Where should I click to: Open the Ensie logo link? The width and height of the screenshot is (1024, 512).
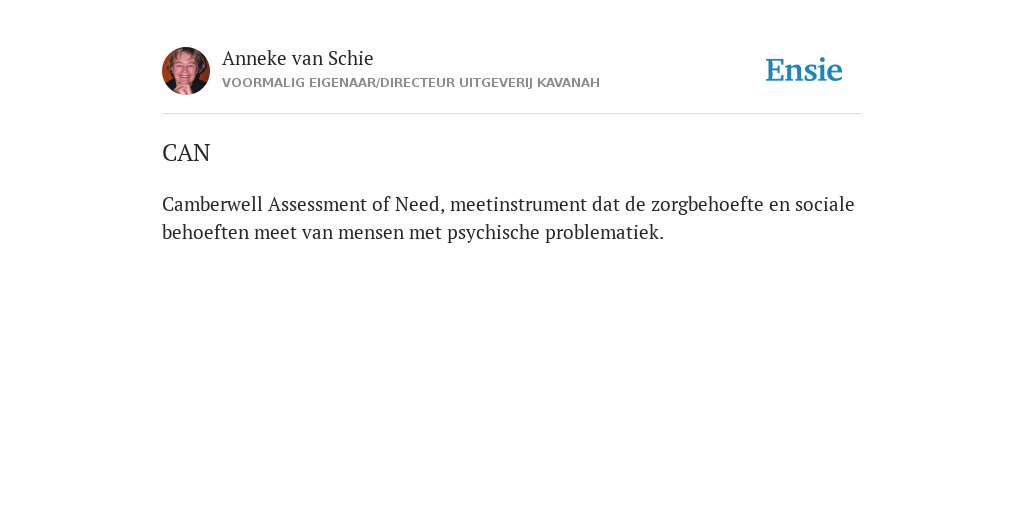804,70
